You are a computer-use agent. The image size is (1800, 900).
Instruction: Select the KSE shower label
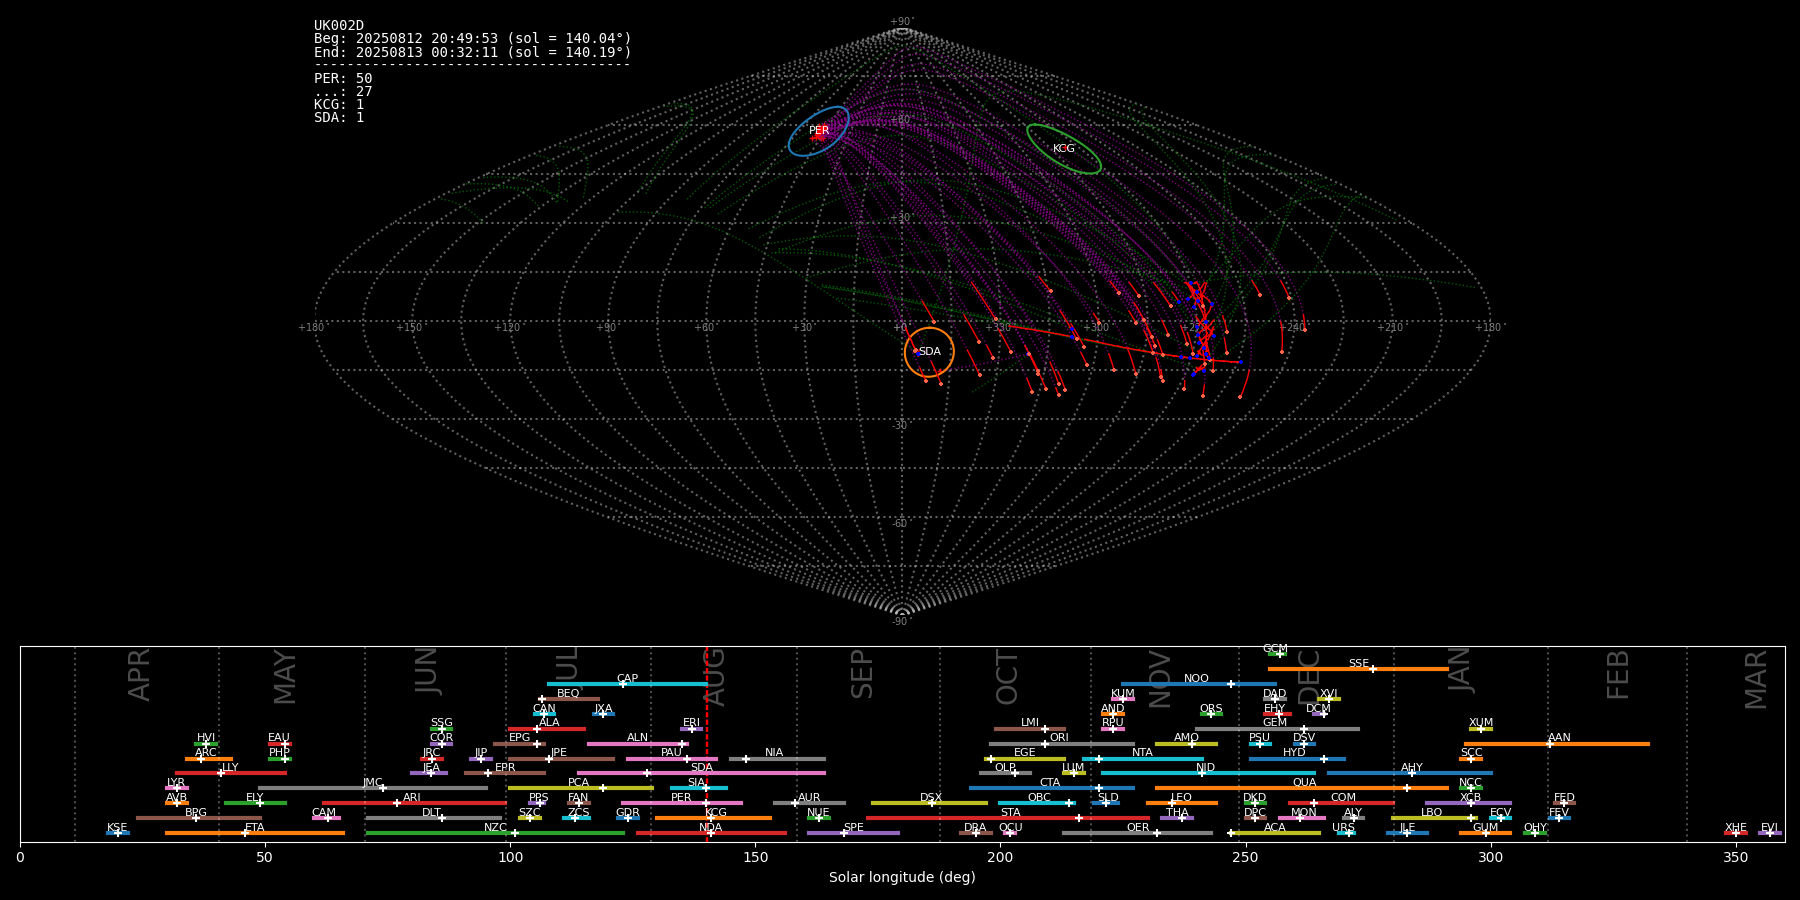(117, 827)
